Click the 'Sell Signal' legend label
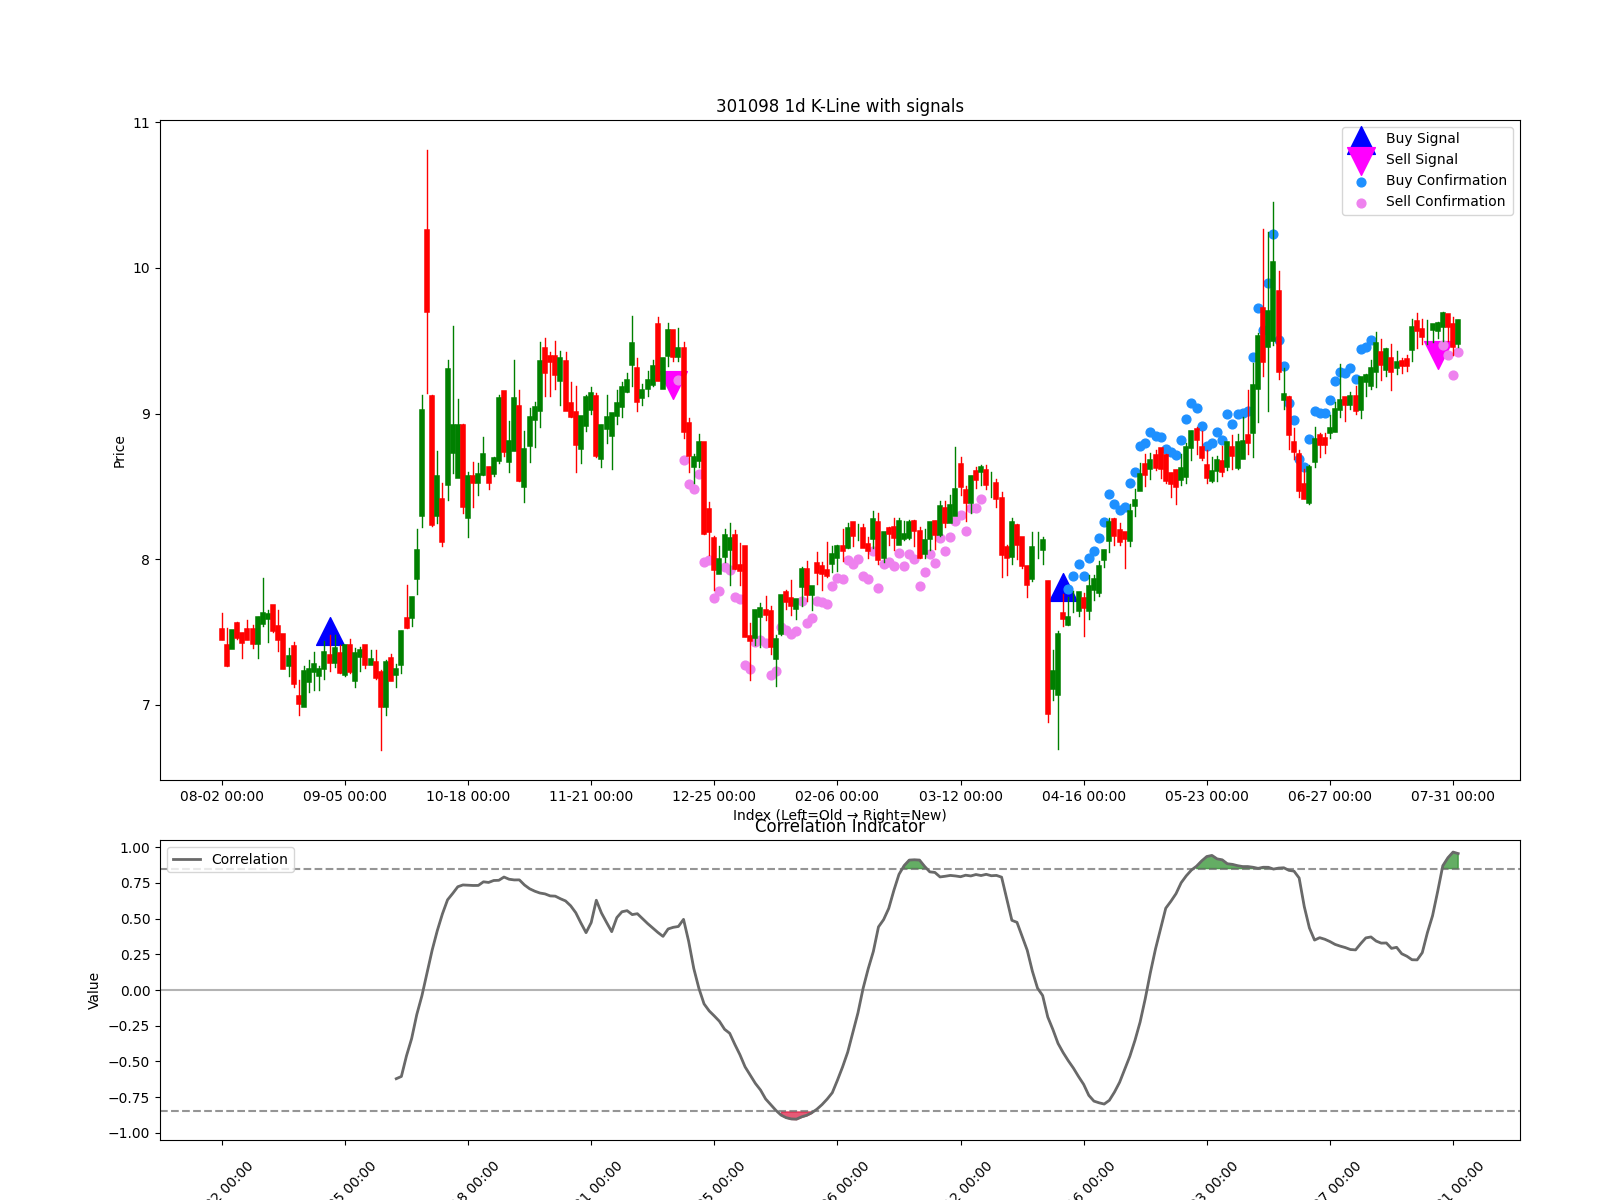The height and width of the screenshot is (1200, 1600). click(x=1422, y=160)
